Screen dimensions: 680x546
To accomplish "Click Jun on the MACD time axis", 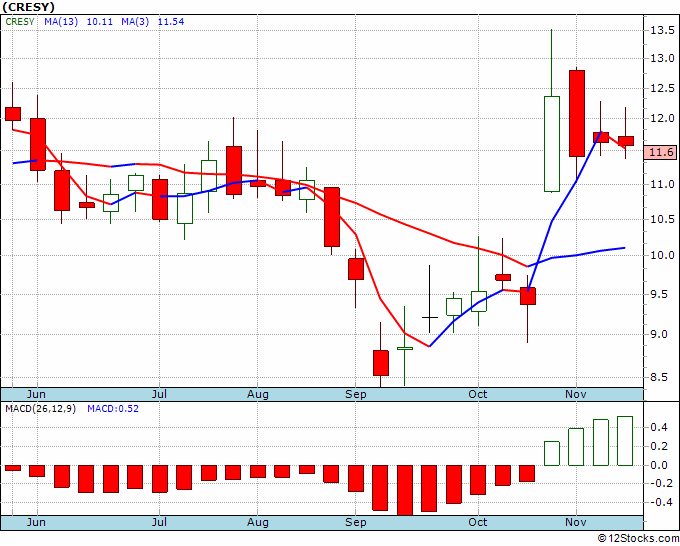I will (x=36, y=522).
